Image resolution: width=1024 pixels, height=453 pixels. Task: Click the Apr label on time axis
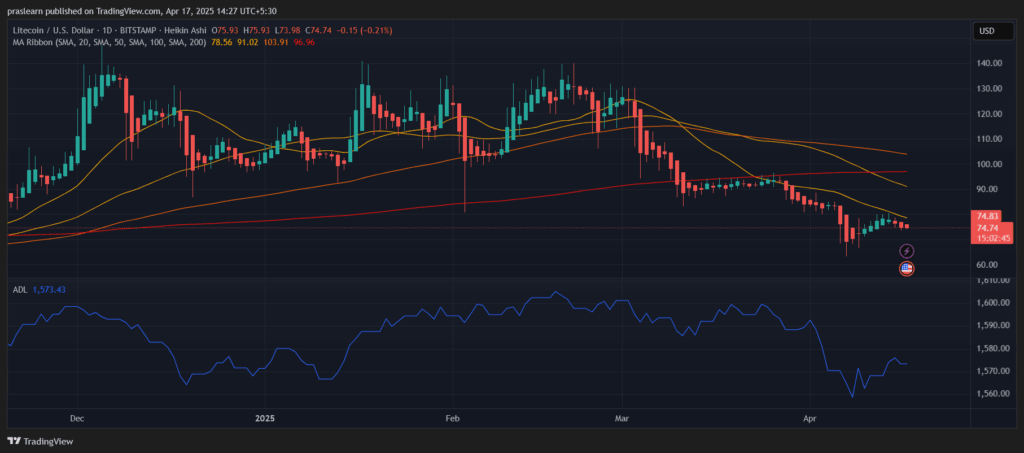[x=810, y=418]
